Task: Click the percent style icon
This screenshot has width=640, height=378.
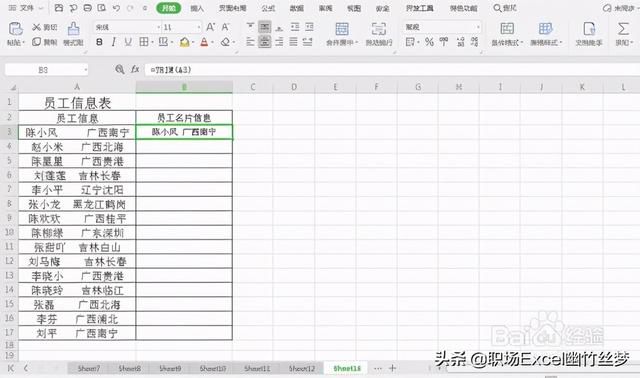Action: pyautogui.click(x=429, y=42)
